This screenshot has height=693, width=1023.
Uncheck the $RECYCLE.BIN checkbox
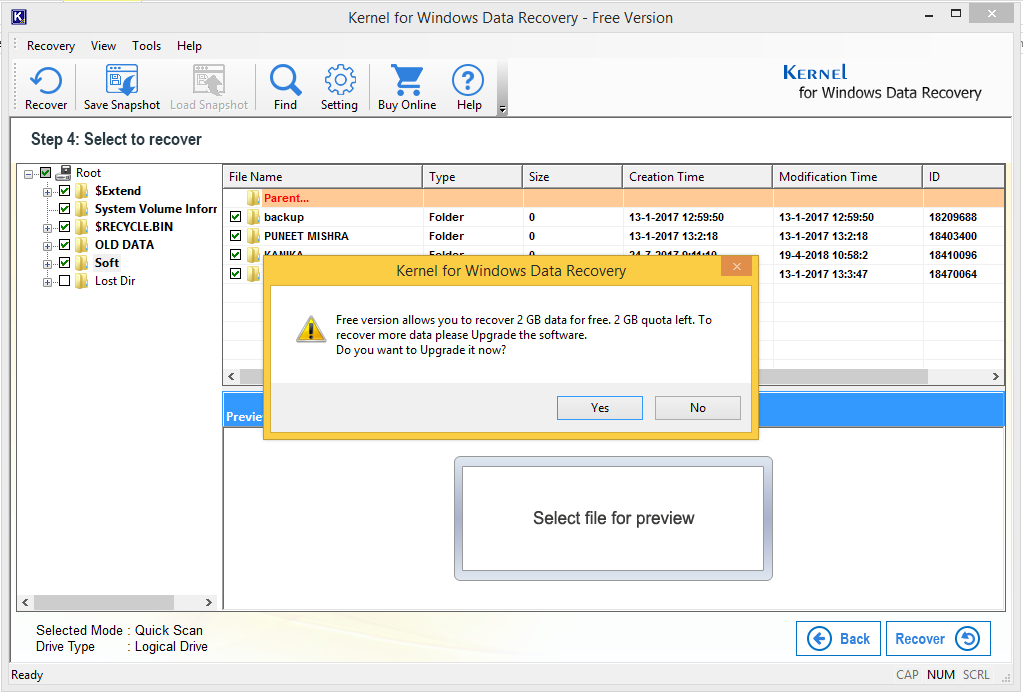(x=65, y=226)
